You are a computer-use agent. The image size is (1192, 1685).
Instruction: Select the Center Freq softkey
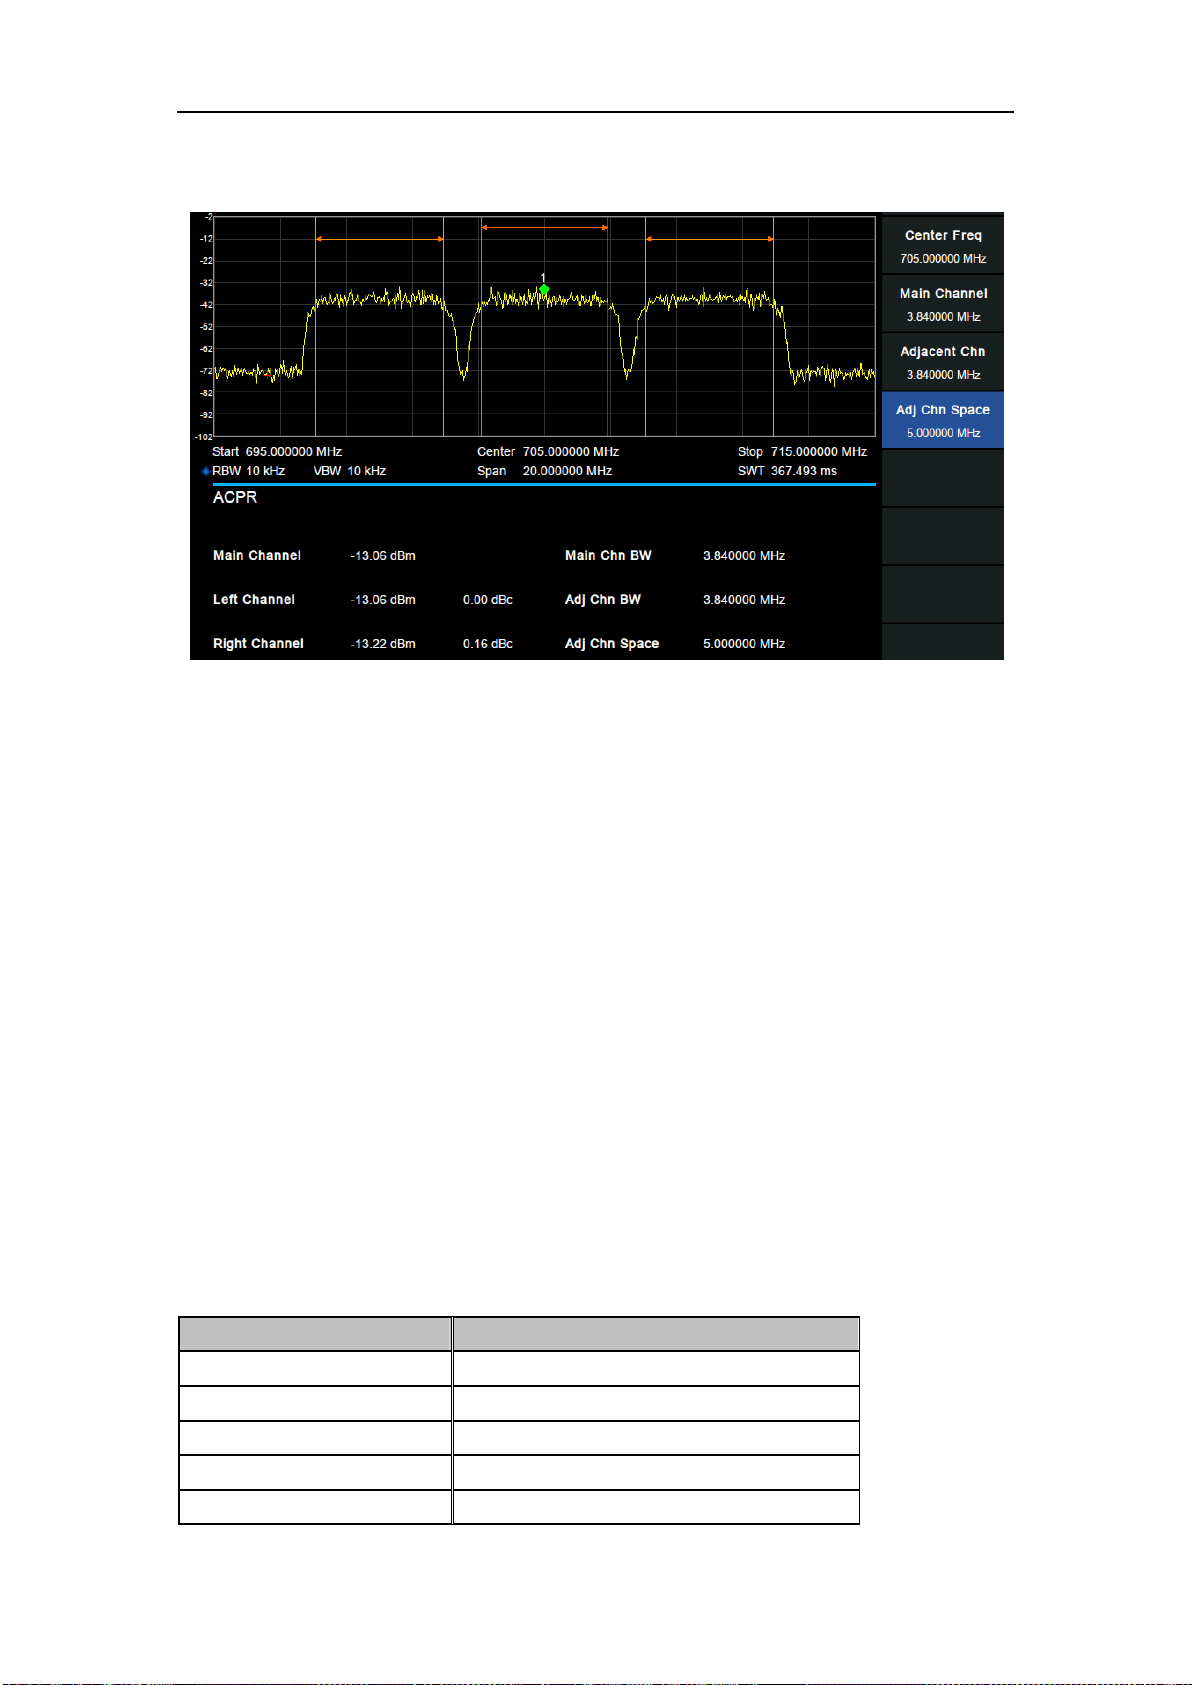point(943,246)
